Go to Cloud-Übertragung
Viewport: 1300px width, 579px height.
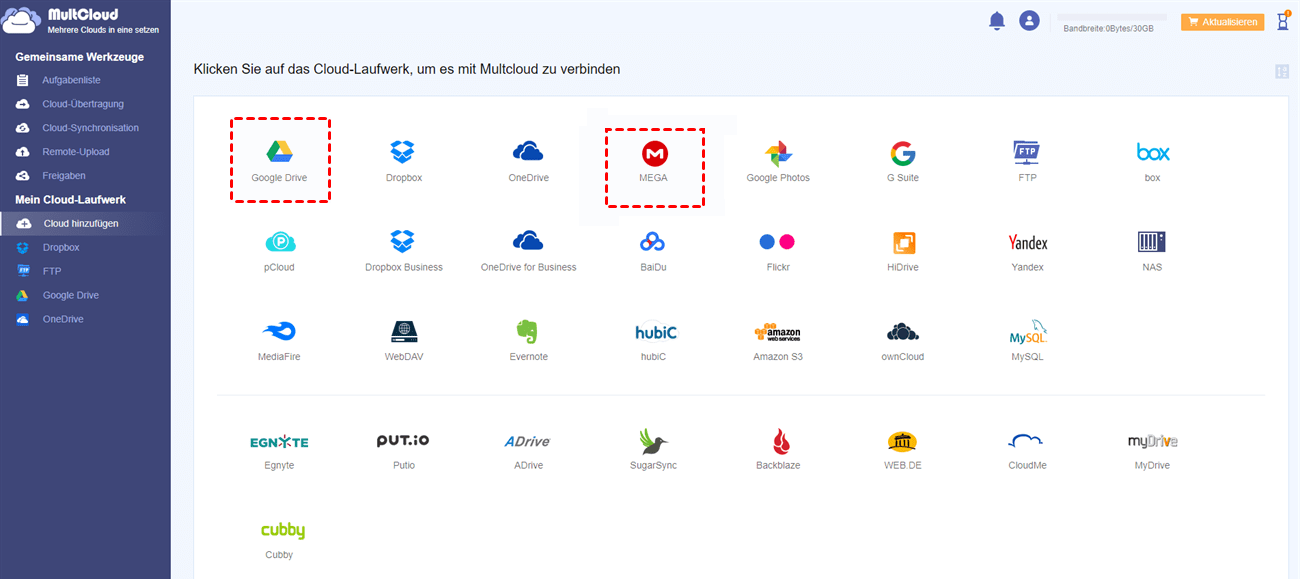click(x=83, y=104)
